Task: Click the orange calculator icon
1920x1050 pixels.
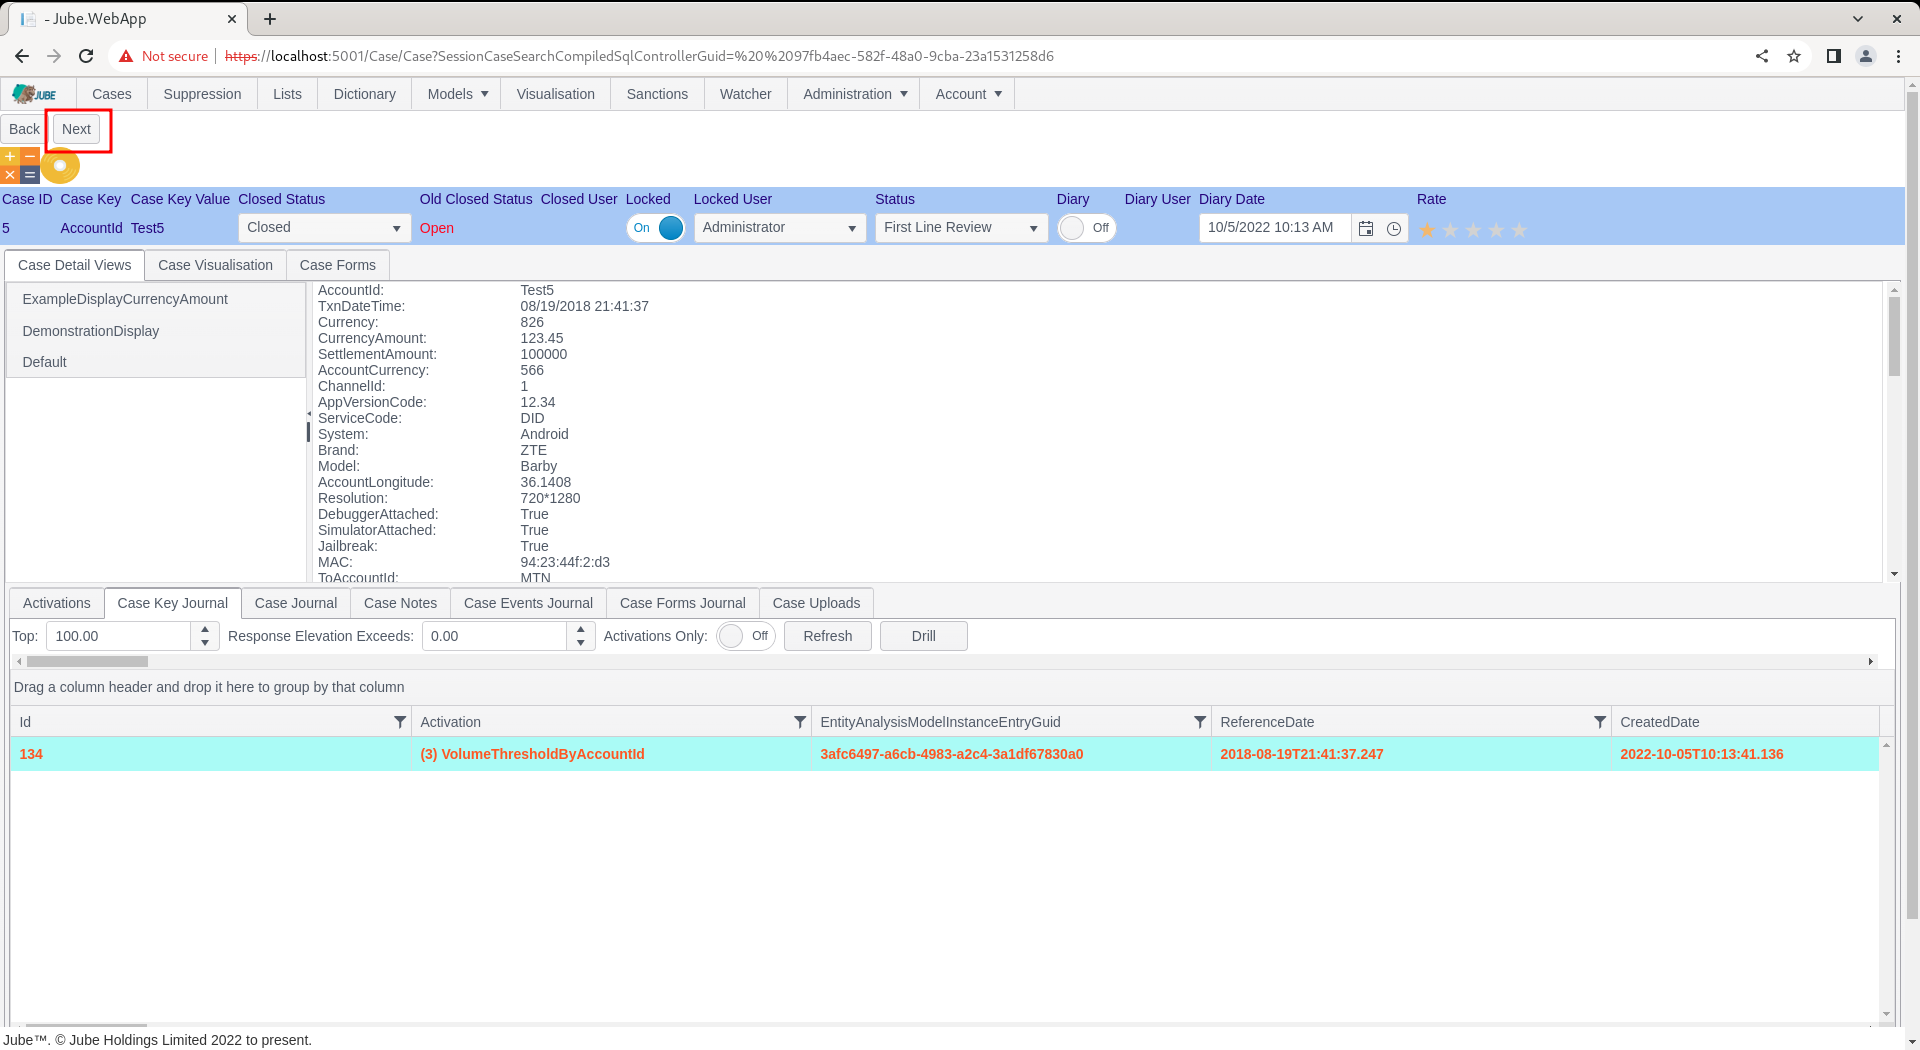Action: pos(20,166)
